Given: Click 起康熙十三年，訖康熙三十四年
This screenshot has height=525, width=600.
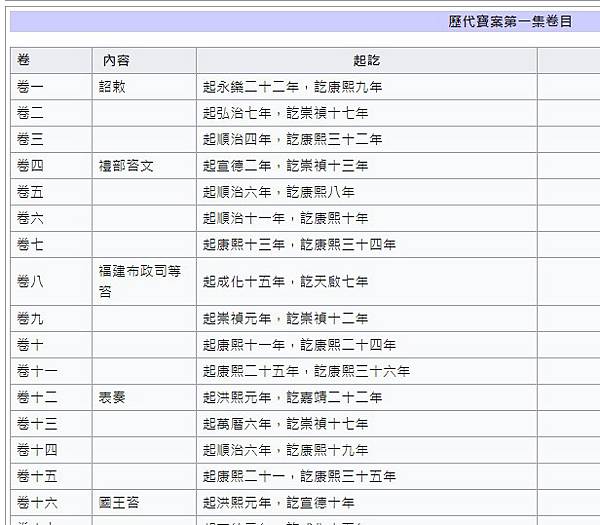Looking at the screenshot, I should [x=299, y=245].
